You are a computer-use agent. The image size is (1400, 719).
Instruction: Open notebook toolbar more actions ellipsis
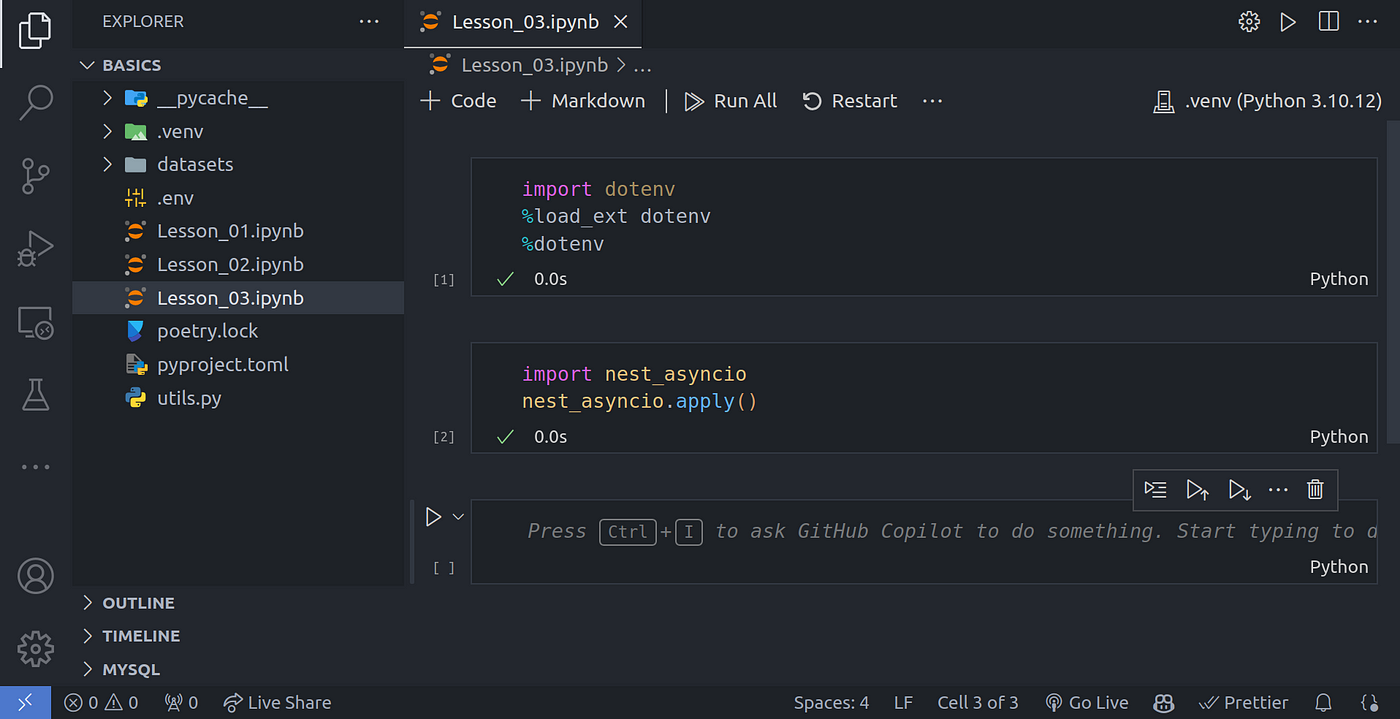[932, 101]
